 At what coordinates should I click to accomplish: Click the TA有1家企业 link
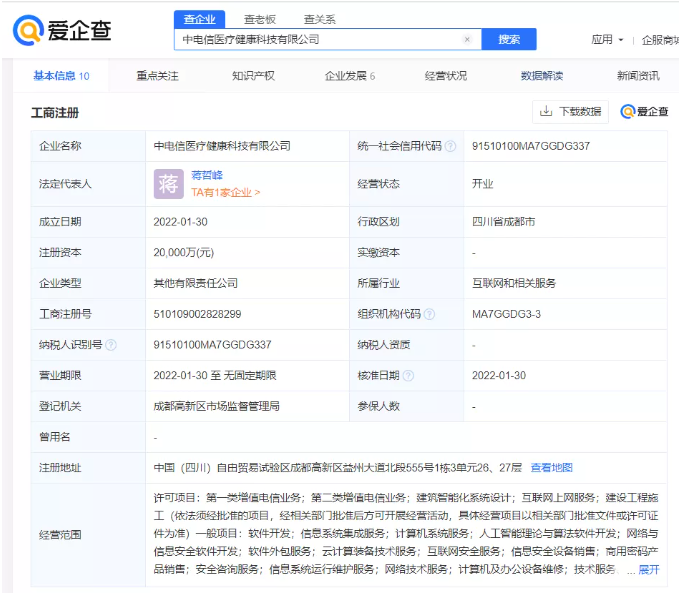point(225,193)
